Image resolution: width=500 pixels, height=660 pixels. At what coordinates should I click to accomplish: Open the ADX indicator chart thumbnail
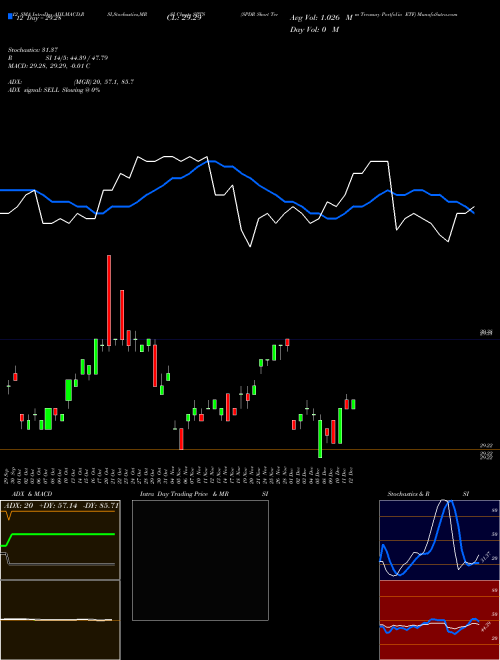coord(60,540)
